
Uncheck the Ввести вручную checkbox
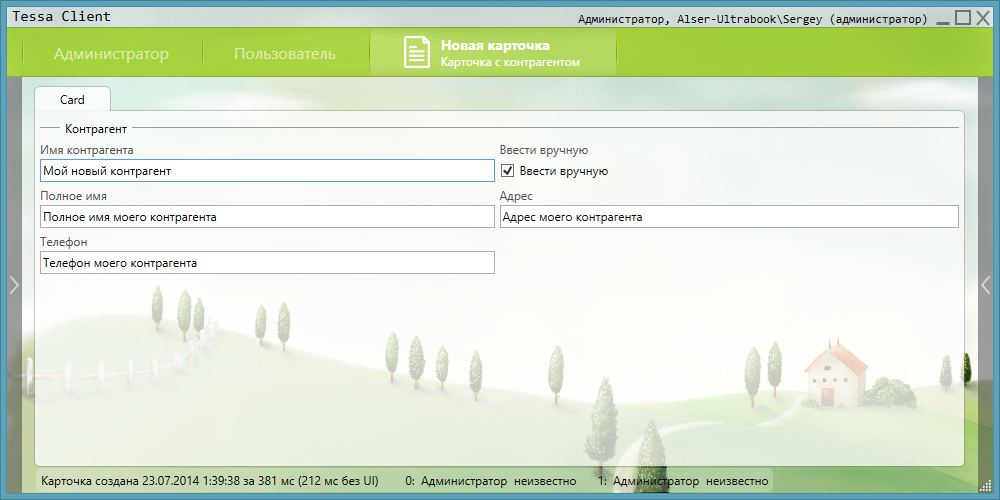(507, 171)
